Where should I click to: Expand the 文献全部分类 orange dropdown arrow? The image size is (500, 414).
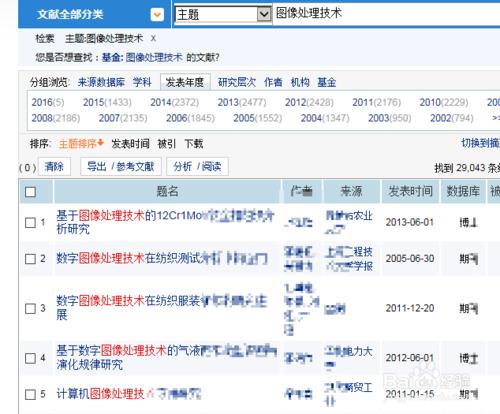157,15
